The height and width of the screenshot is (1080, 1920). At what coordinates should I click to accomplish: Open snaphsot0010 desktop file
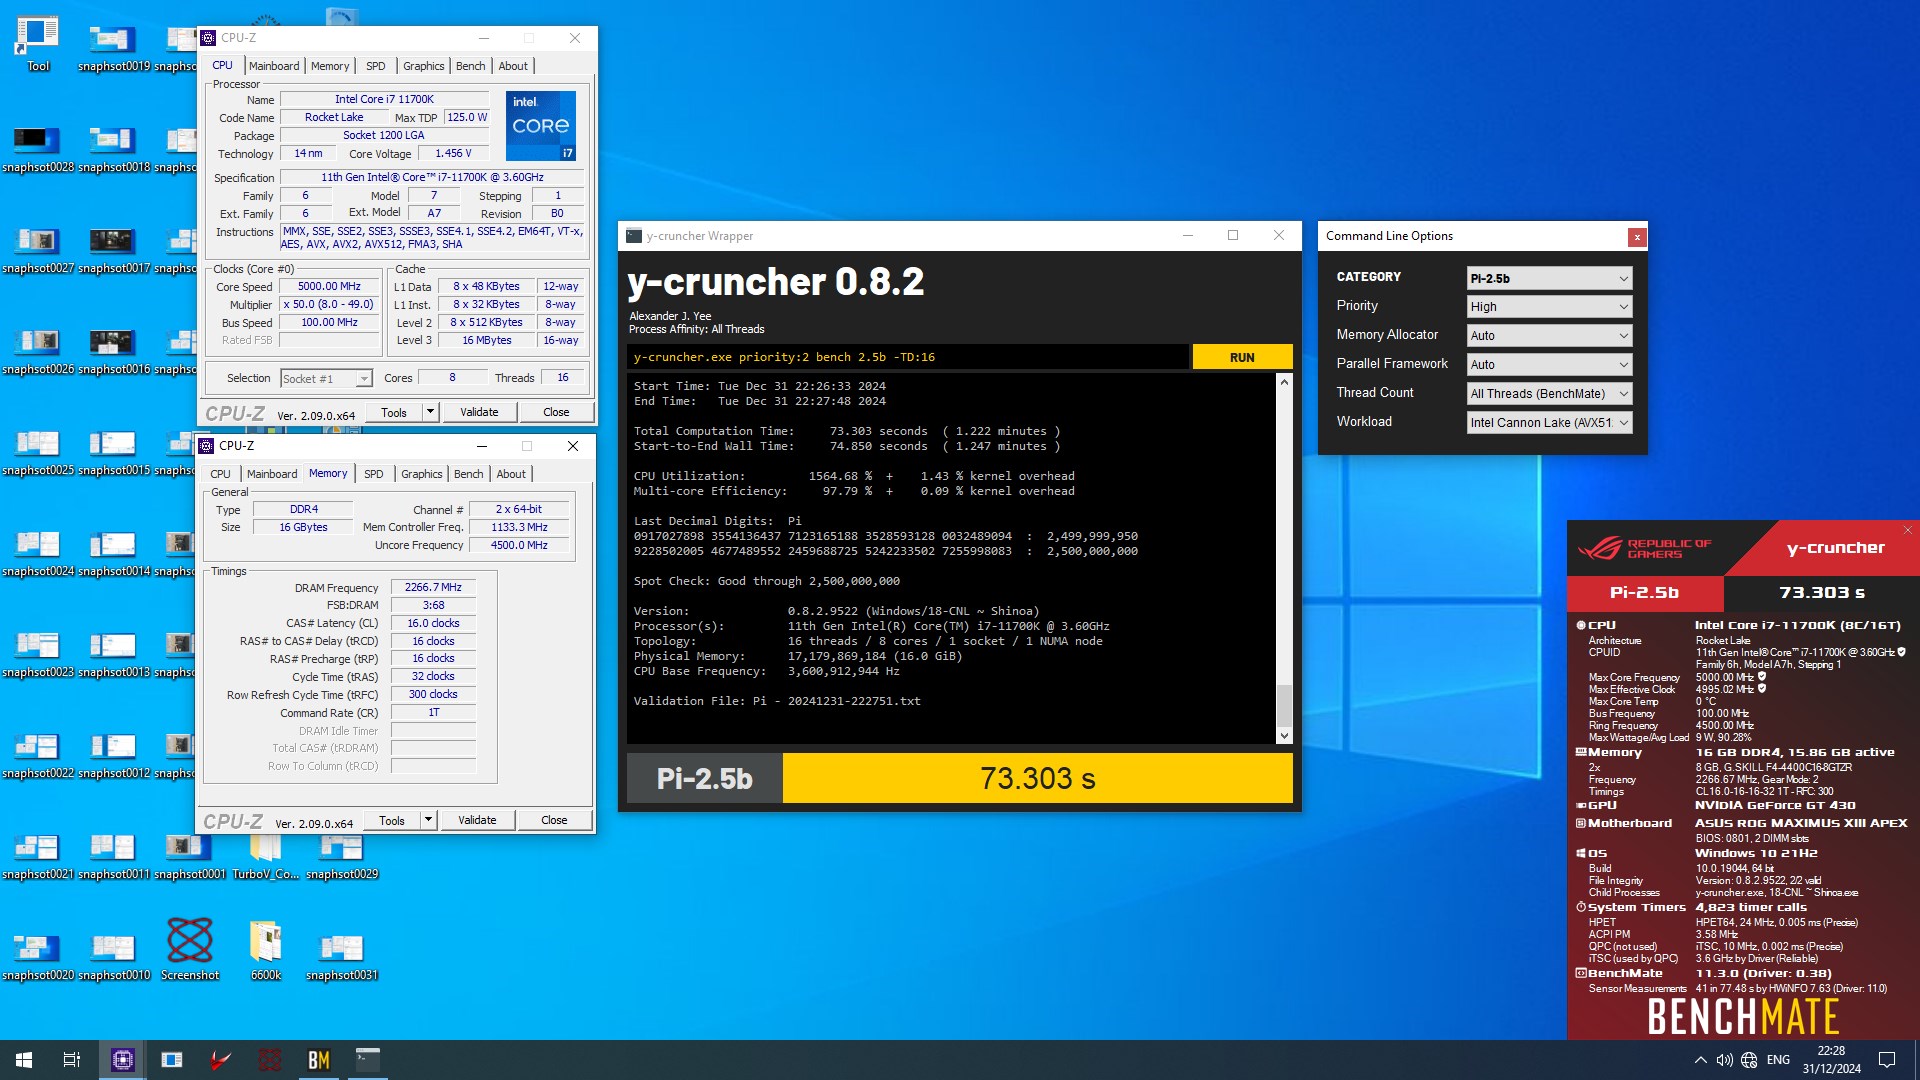coord(113,957)
